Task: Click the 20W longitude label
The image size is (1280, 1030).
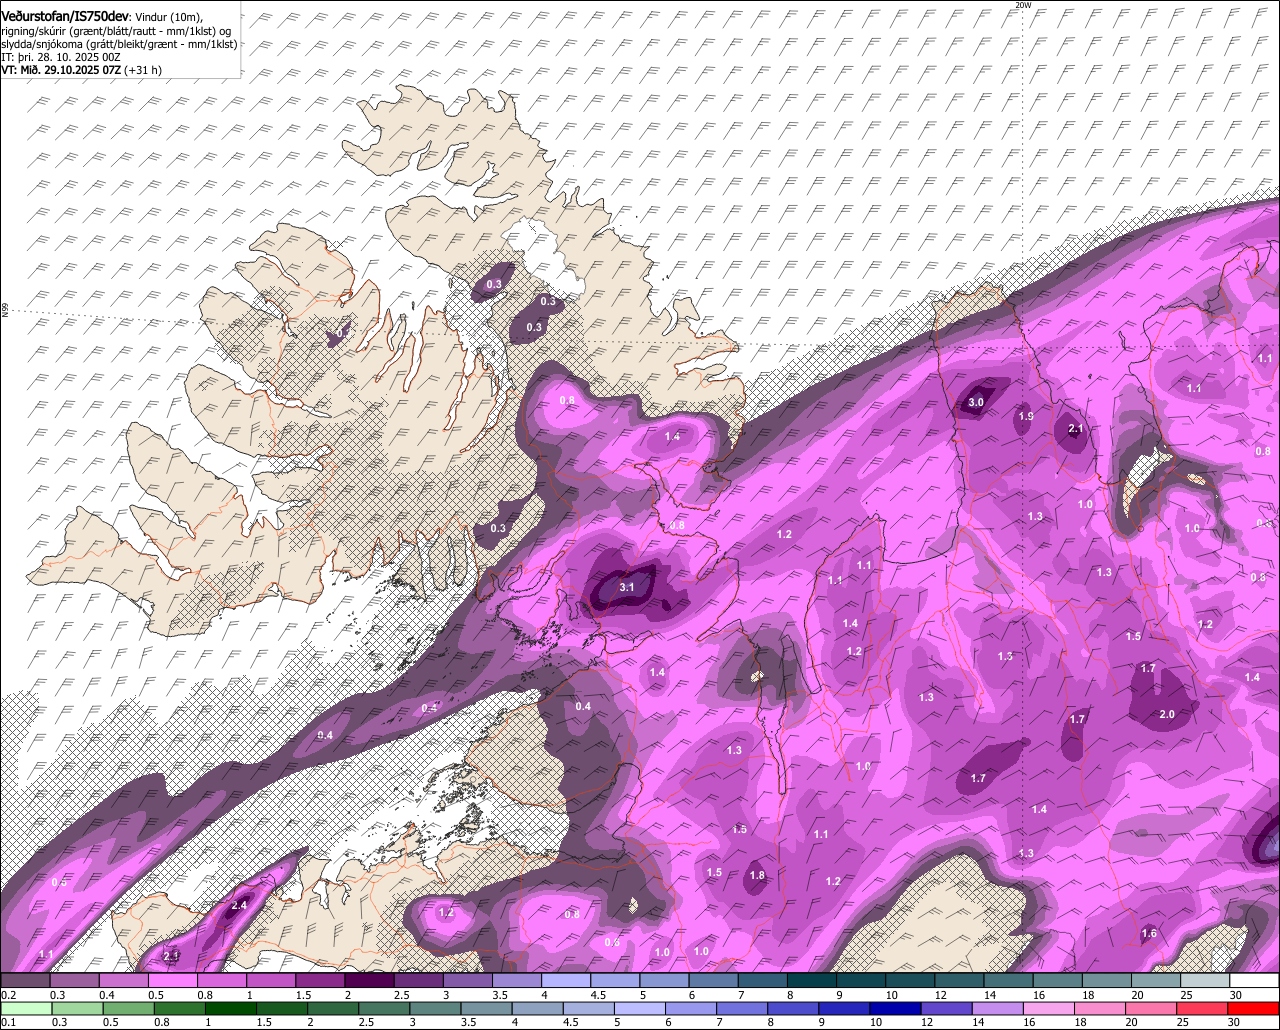Action: 1022,5
